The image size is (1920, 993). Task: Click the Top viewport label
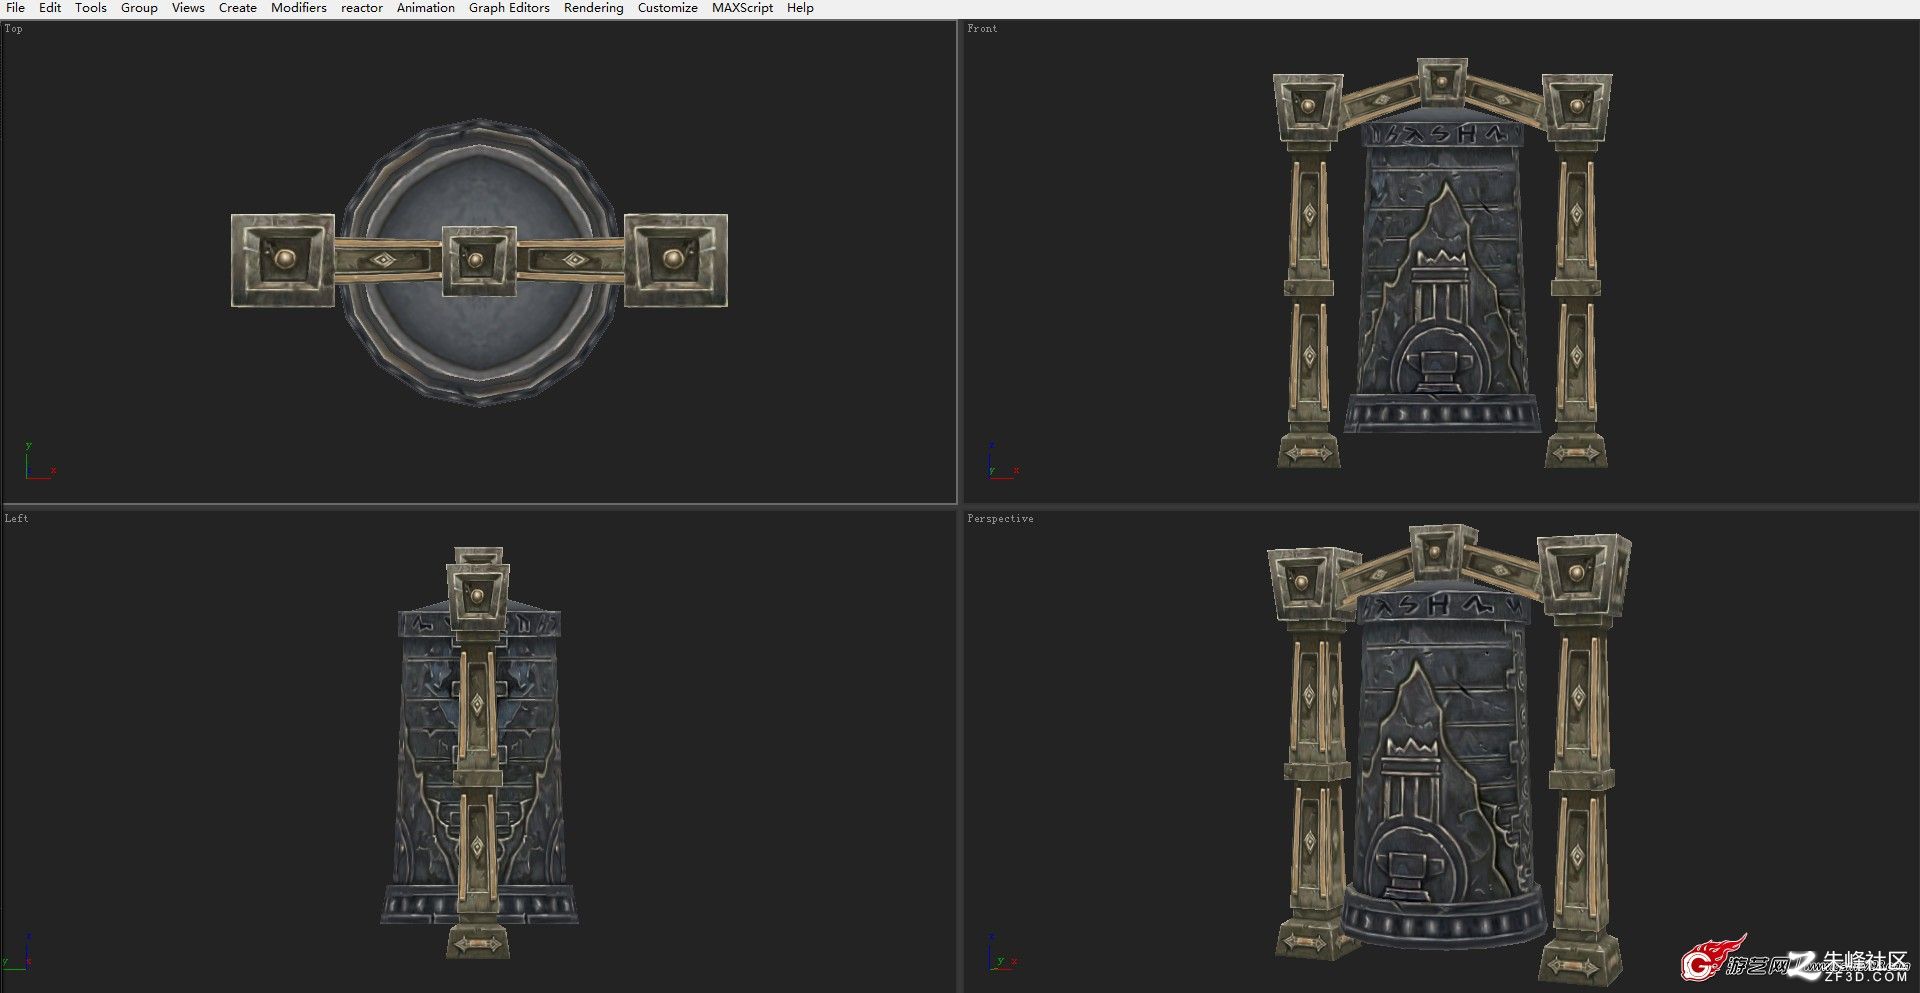pos(14,29)
